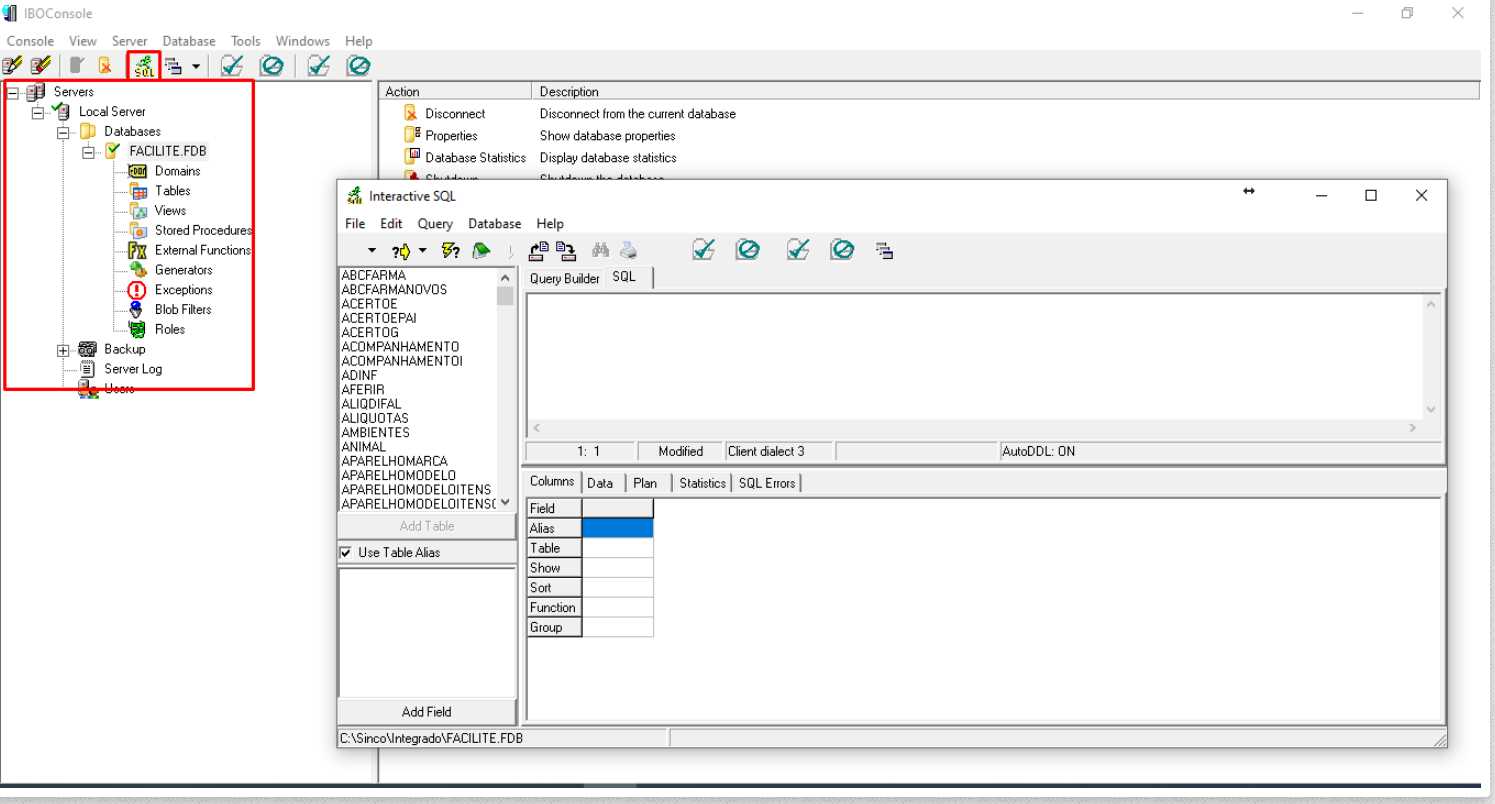1495x804 pixels.
Task: Click the binoculars find icon
Action: coord(601,251)
